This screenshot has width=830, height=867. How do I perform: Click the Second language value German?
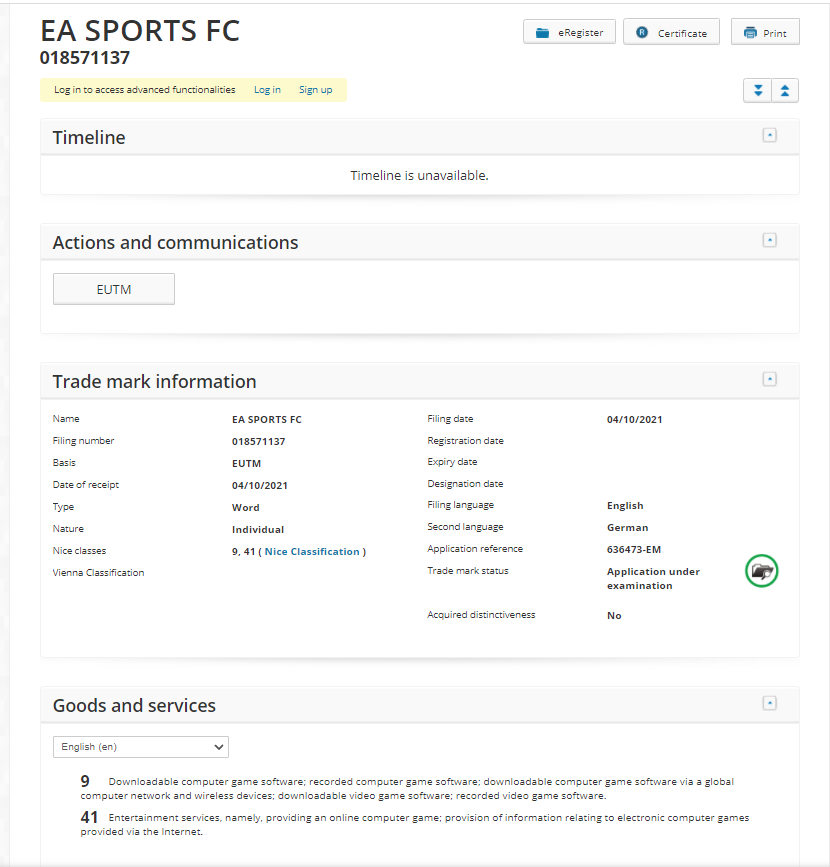point(627,527)
